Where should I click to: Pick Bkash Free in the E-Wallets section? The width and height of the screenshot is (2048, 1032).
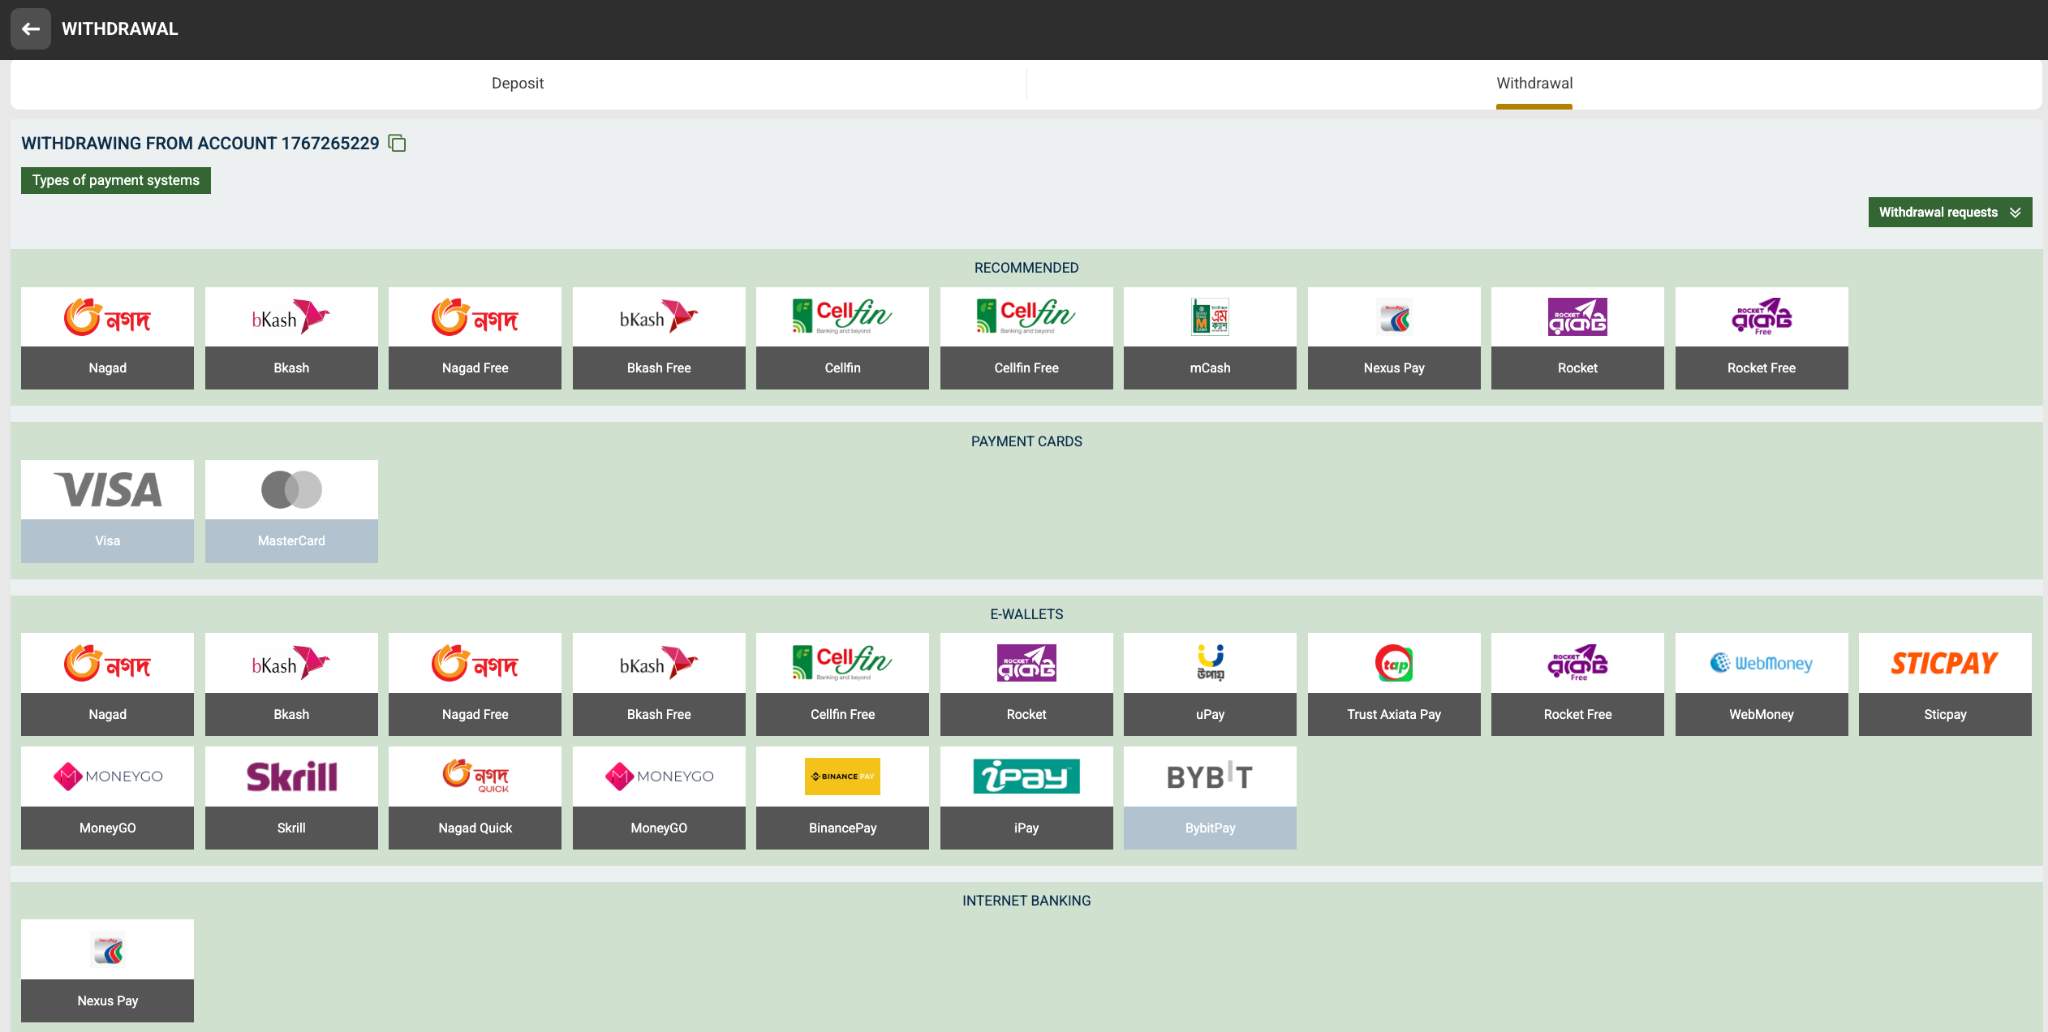point(659,684)
